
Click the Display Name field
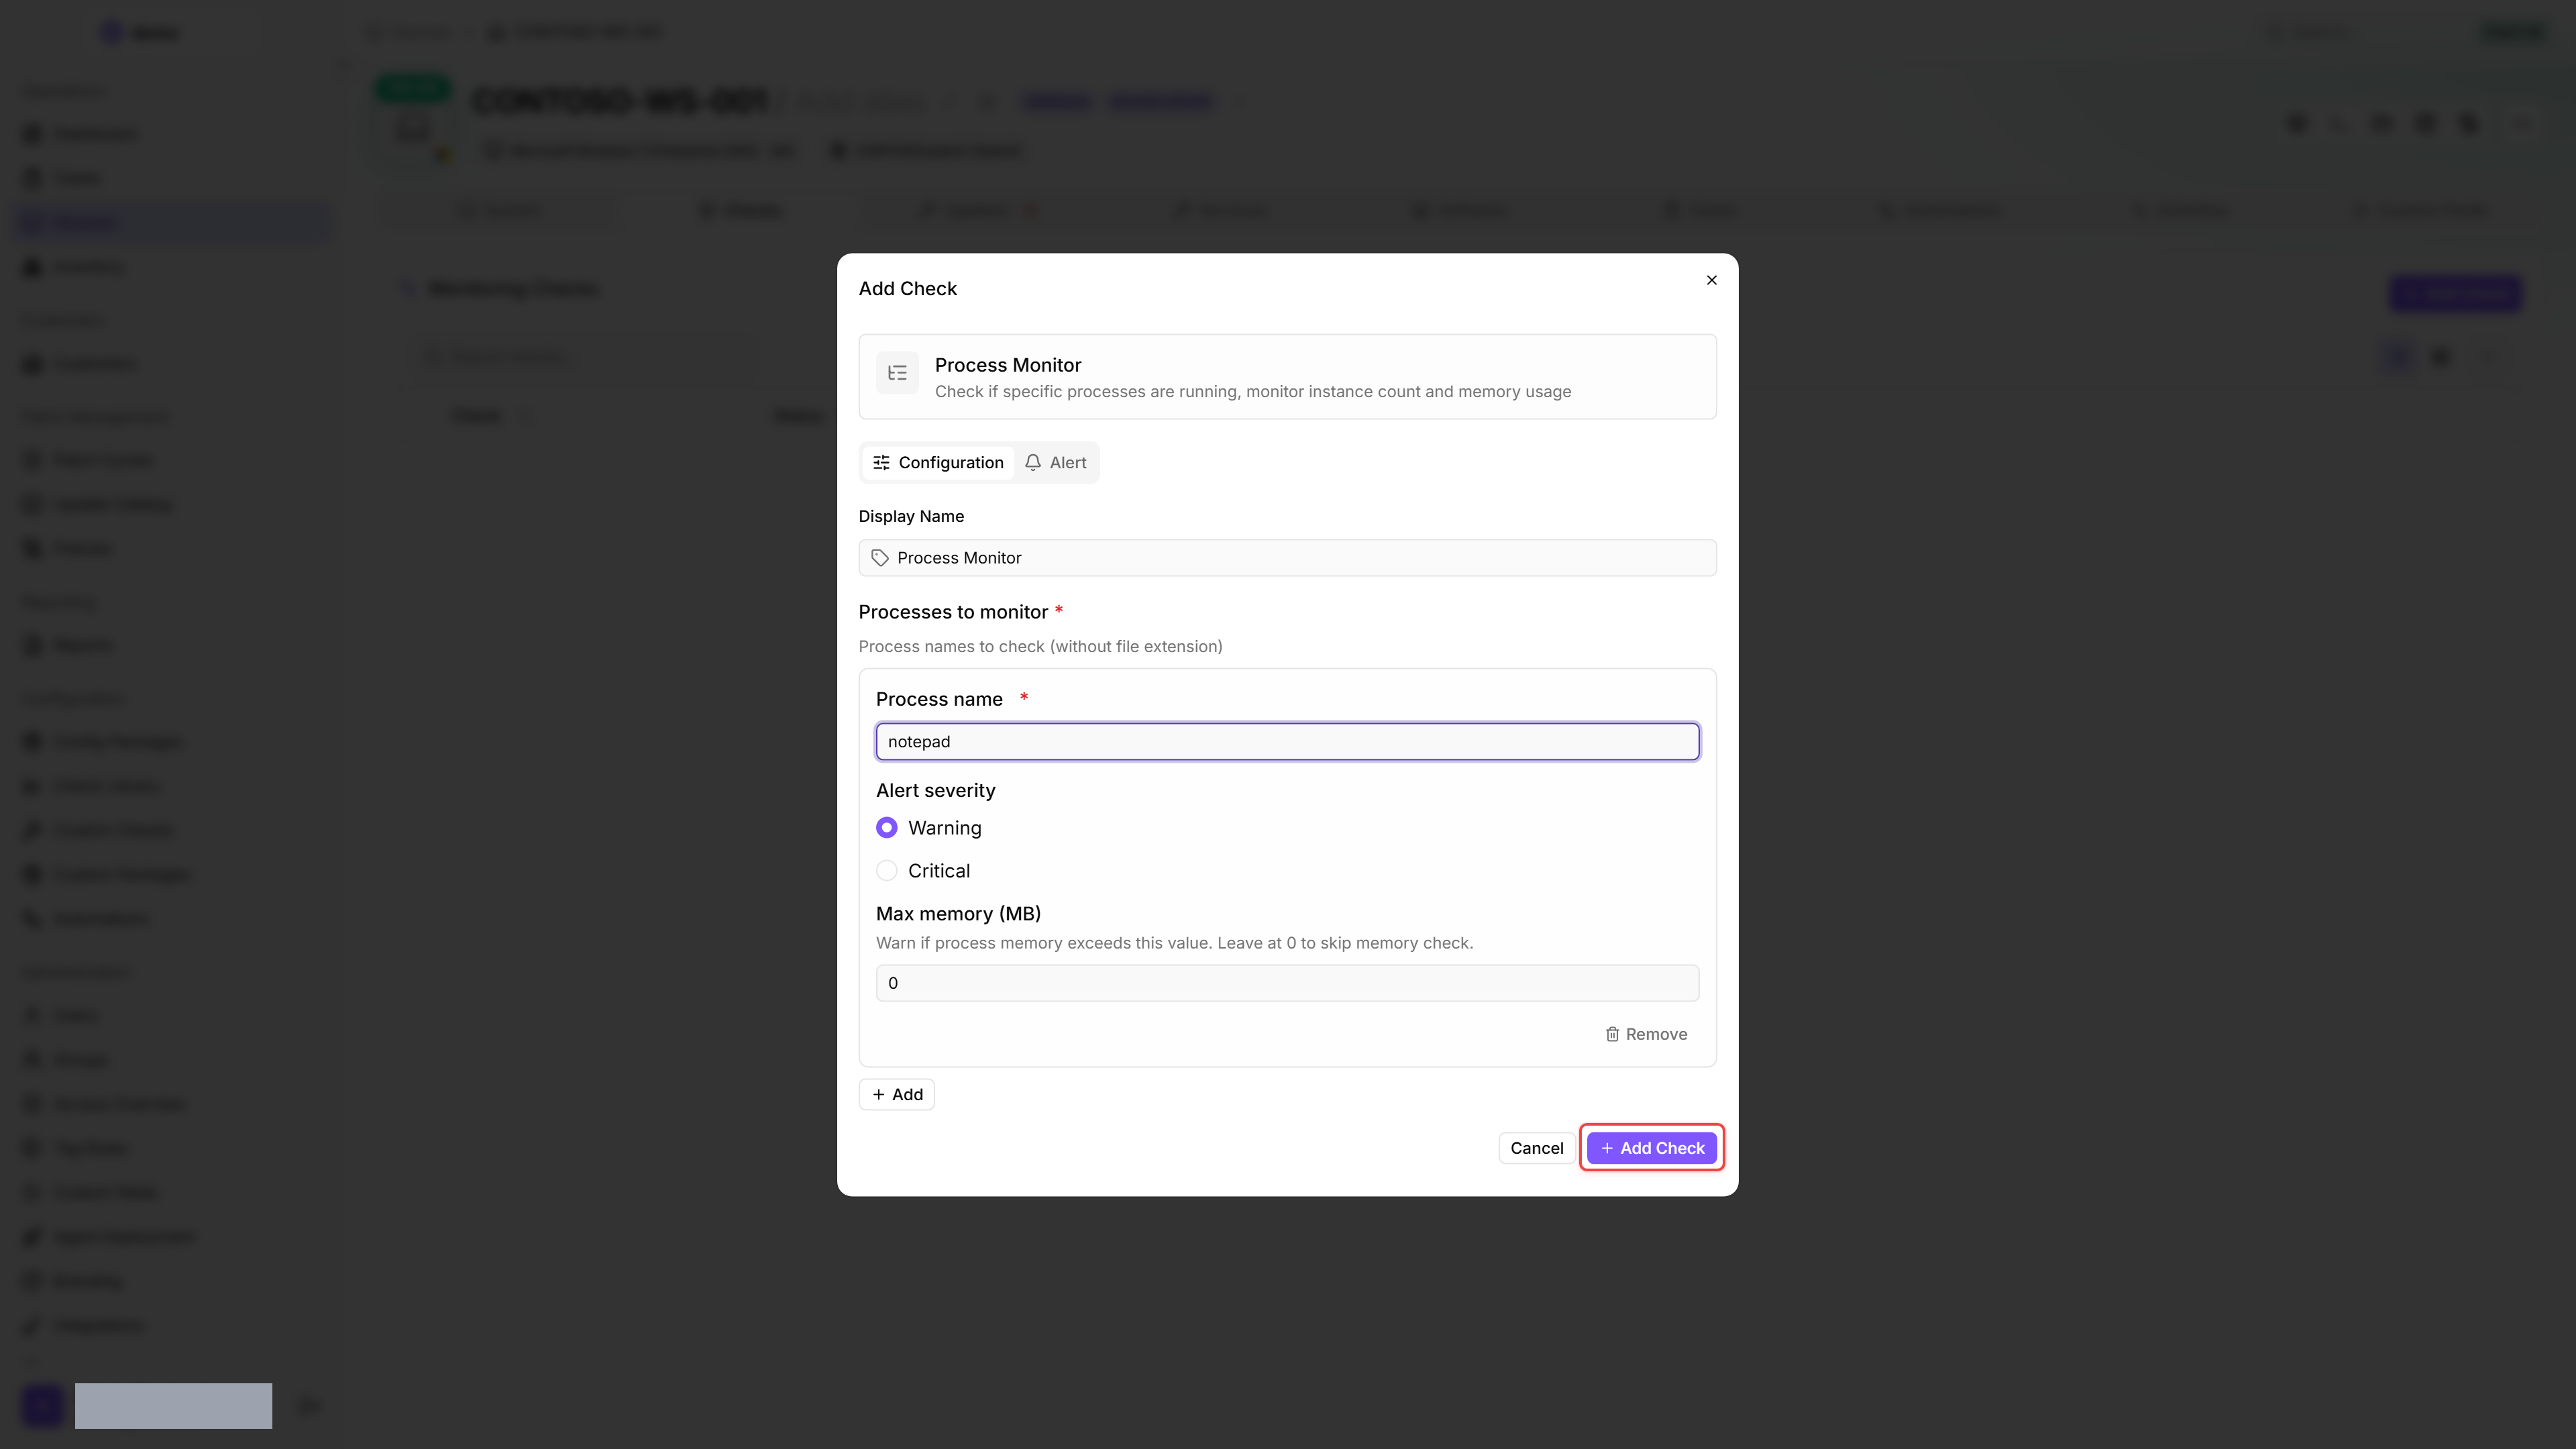[1287, 558]
